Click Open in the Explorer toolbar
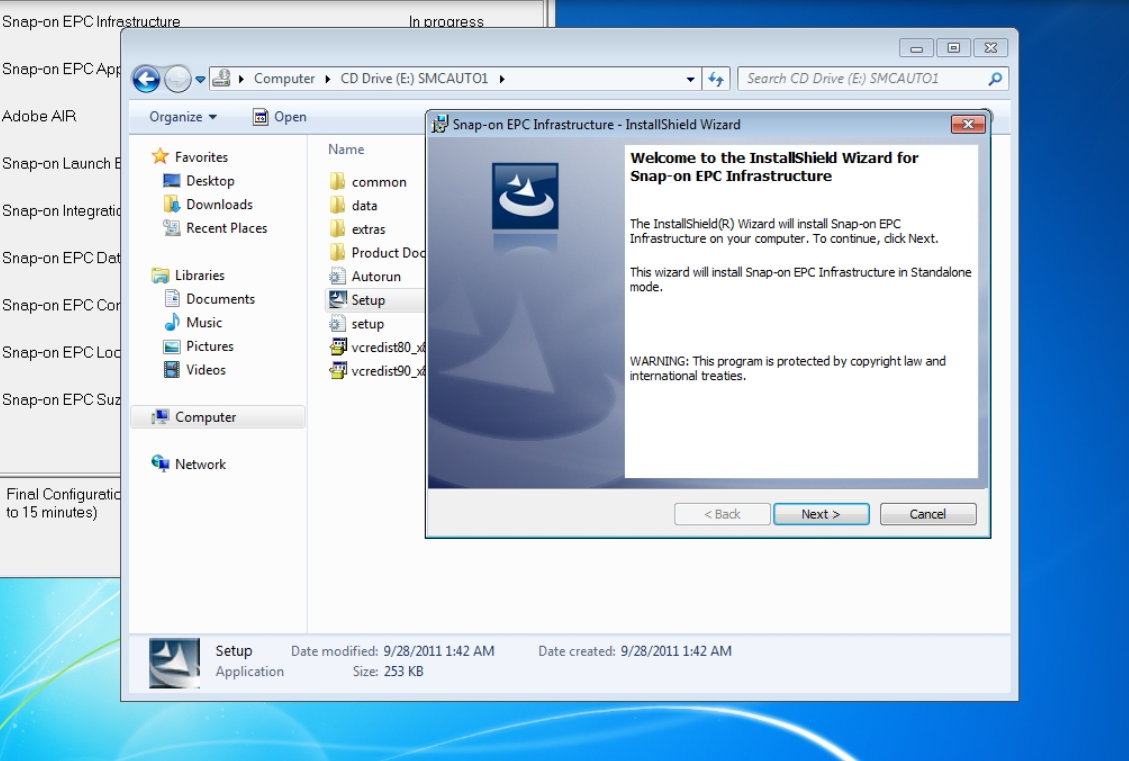 pyautogui.click(x=280, y=117)
